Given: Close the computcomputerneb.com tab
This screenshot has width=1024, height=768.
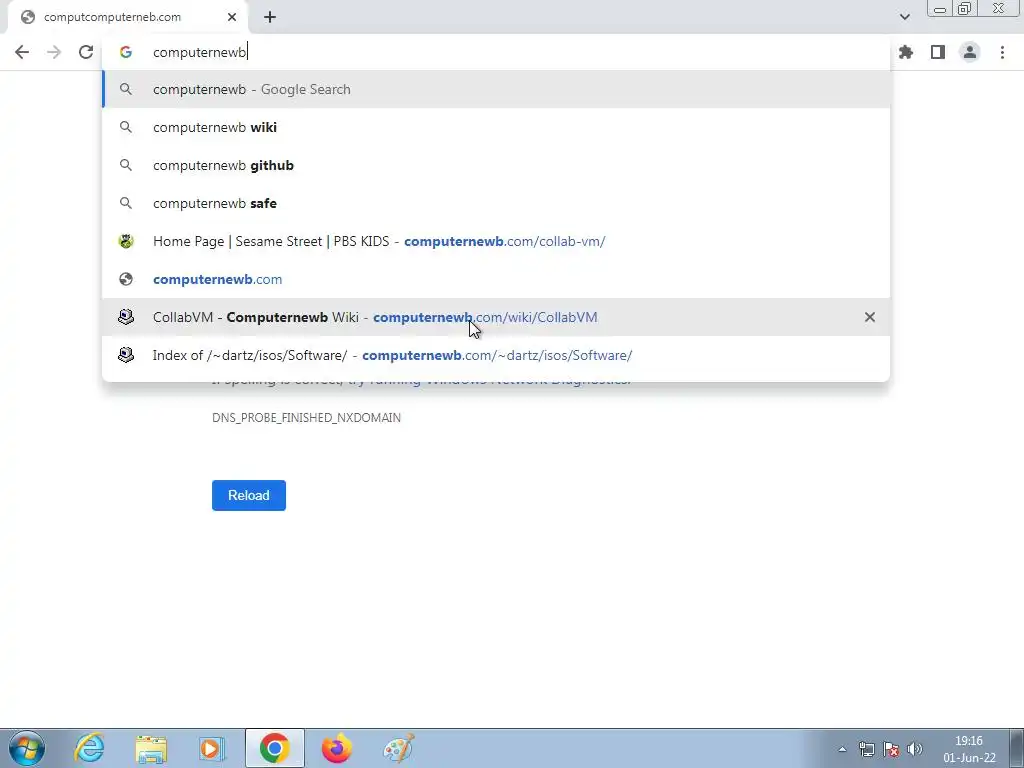Looking at the screenshot, I should pyautogui.click(x=232, y=17).
